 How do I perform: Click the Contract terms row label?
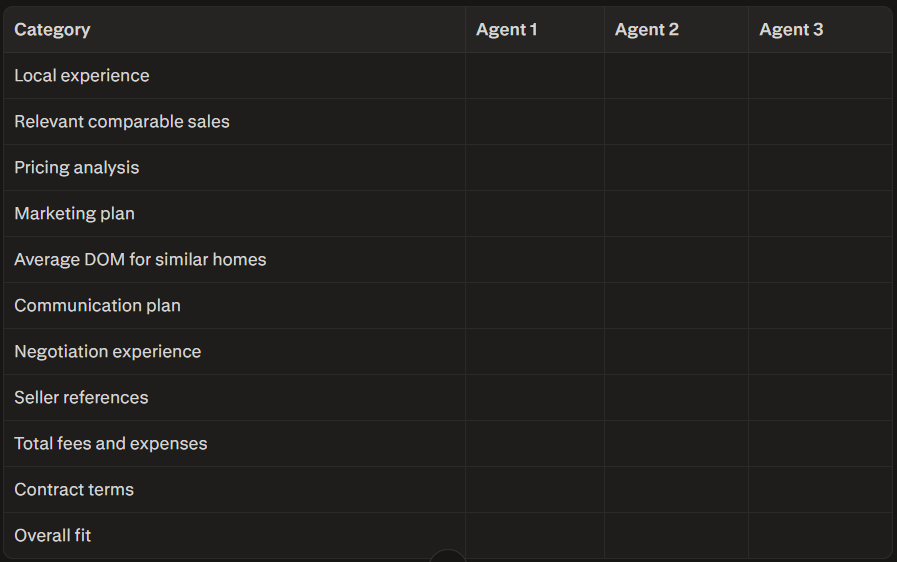tap(74, 489)
